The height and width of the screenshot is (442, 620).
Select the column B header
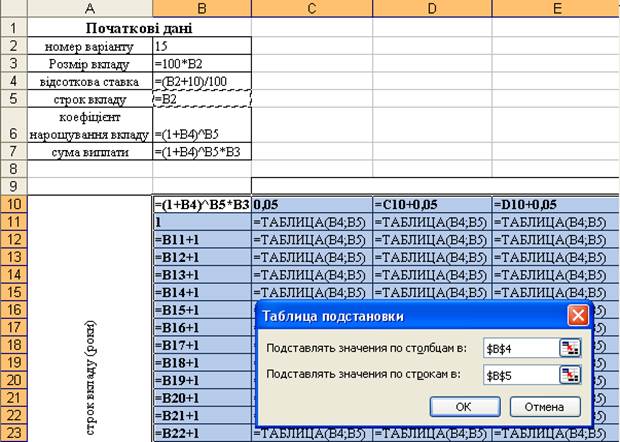click(x=201, y=8)
